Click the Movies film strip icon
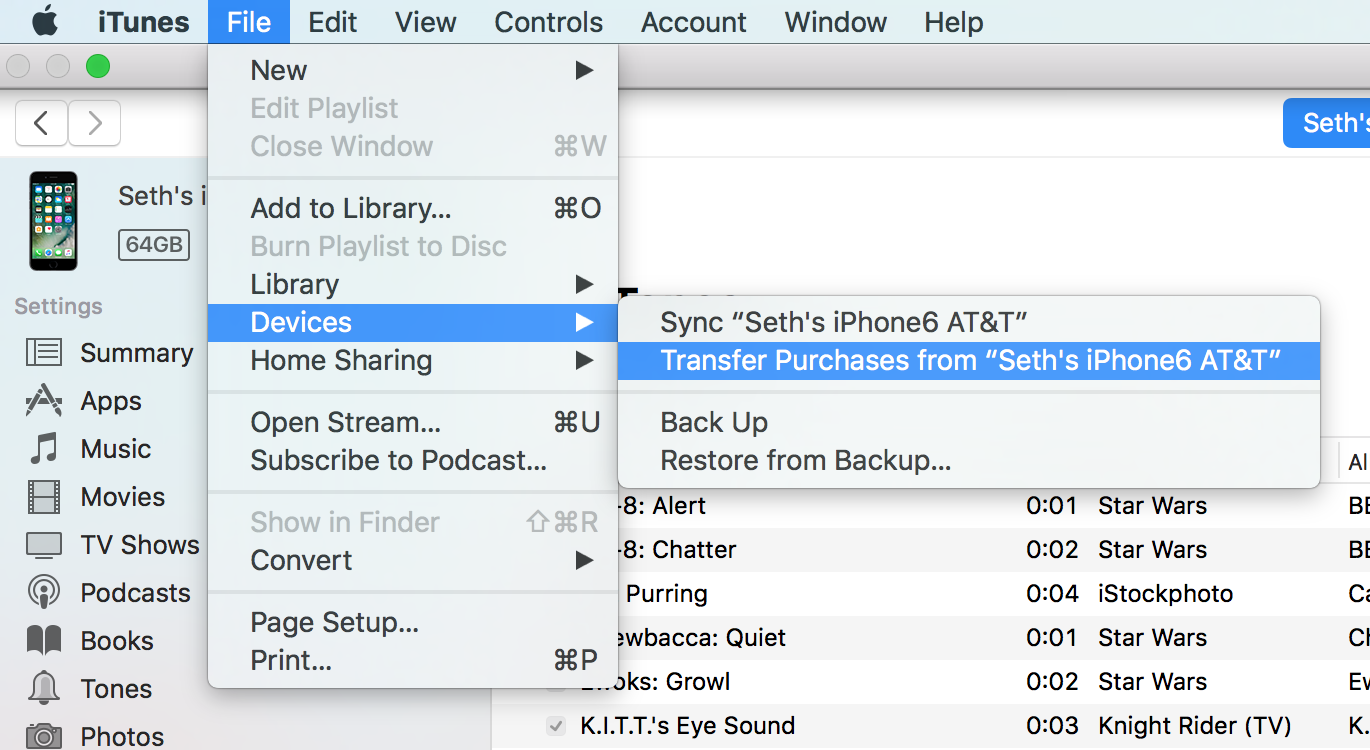This screenshot has height=750, width=1370. 43,497
